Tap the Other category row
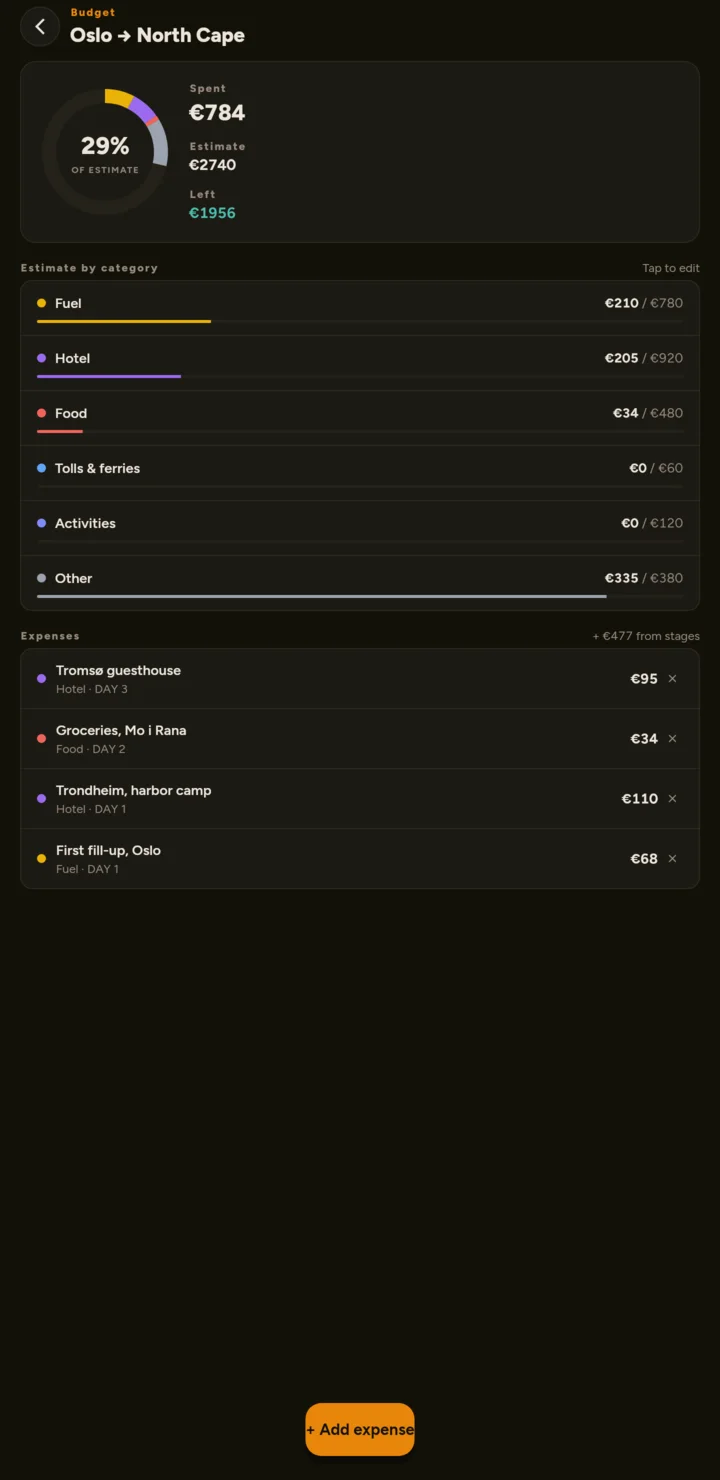 click(360, 583)
